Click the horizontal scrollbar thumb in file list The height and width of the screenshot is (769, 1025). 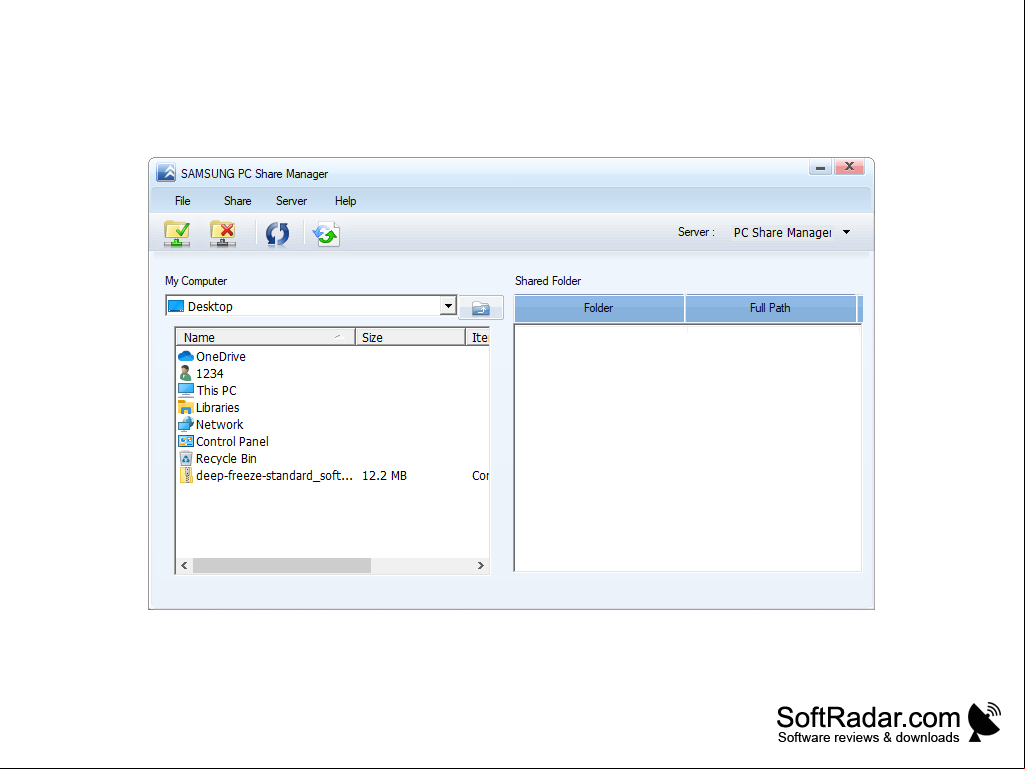pos(282,566)
